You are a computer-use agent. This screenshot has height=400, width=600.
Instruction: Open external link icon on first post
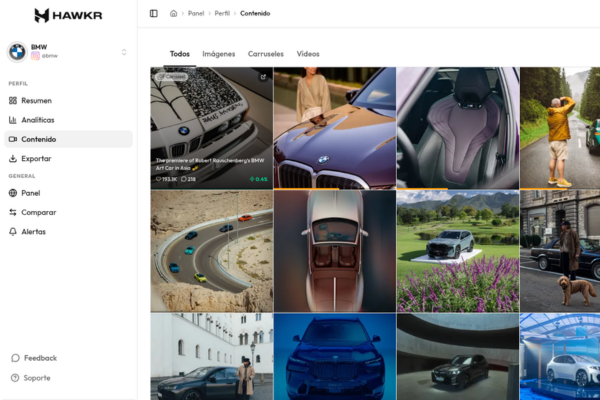point(263,76)
